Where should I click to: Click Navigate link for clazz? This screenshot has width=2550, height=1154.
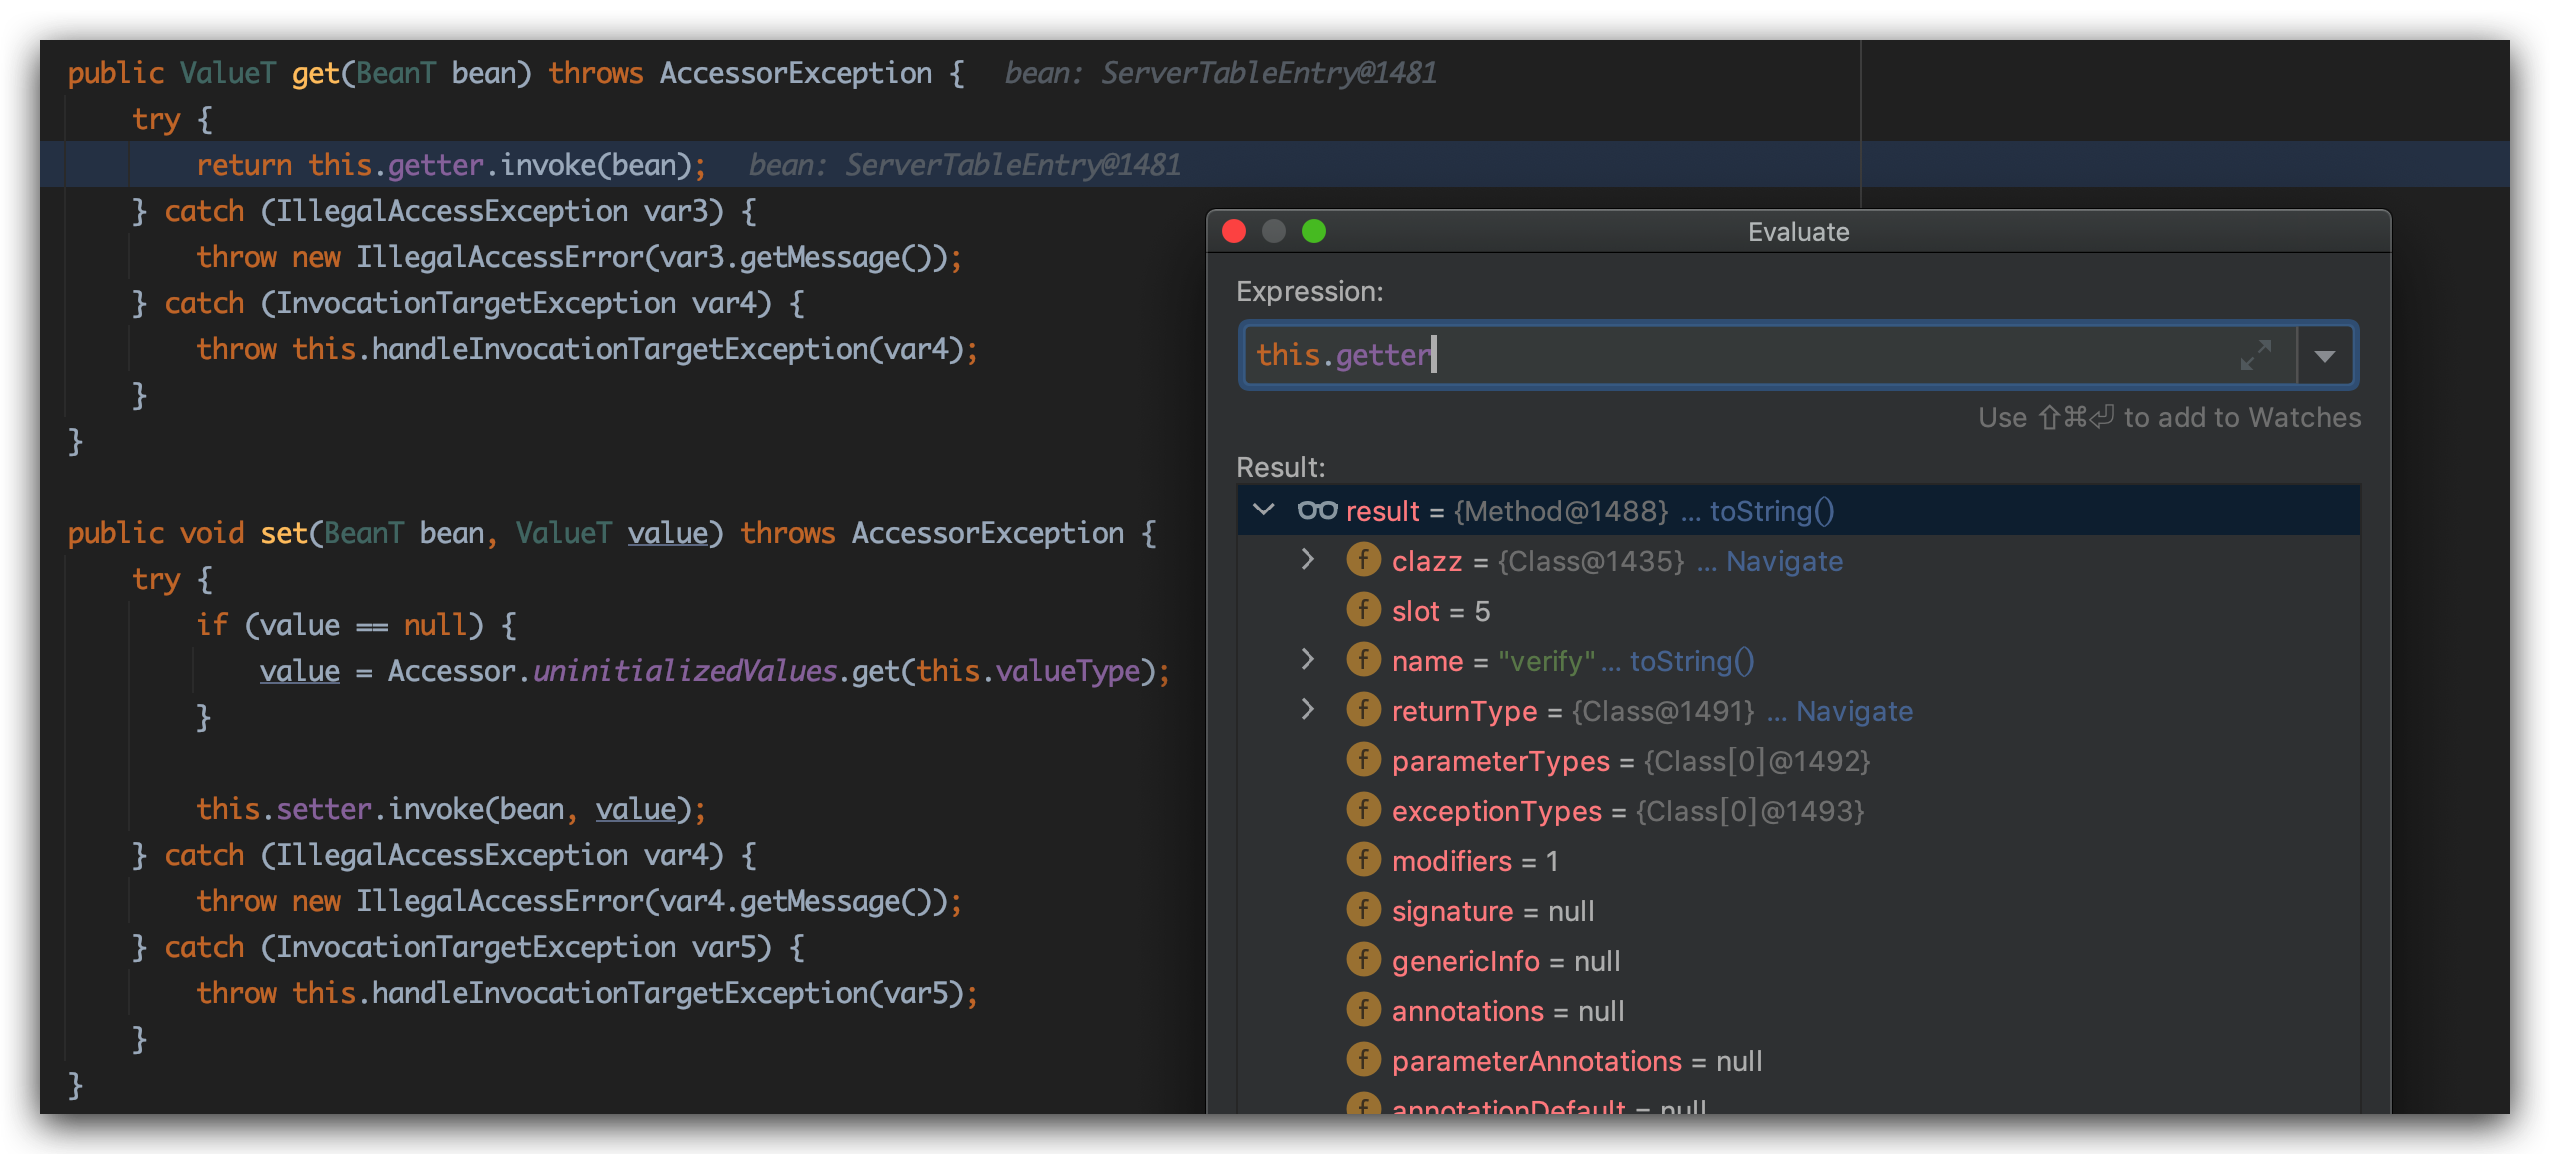point(1784,561)
